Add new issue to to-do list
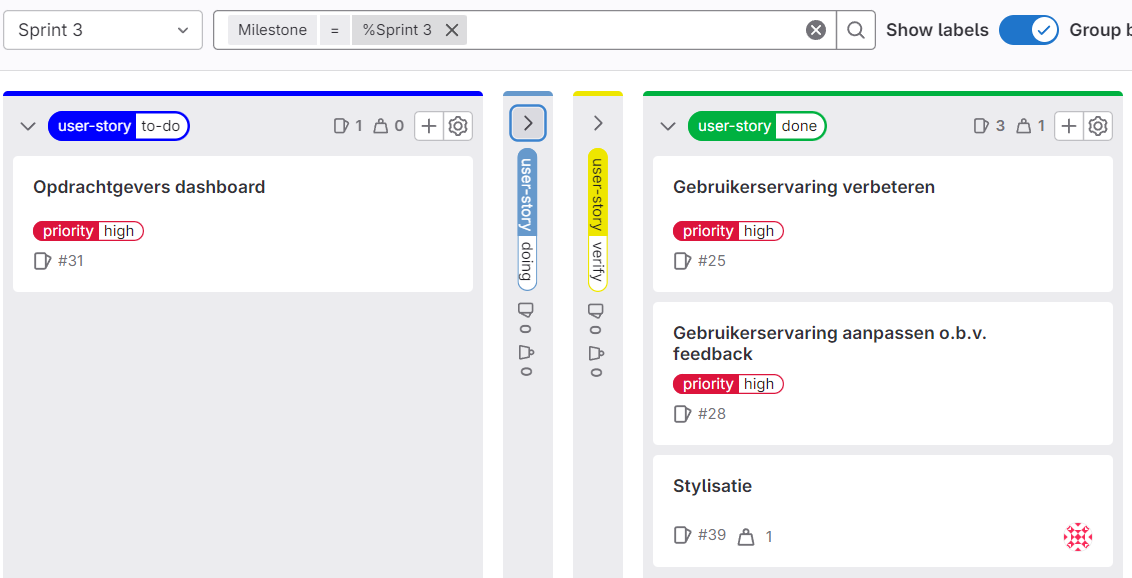Image resolution: width=1132 pixels, height=578 pixels. [x=429, y=126]
